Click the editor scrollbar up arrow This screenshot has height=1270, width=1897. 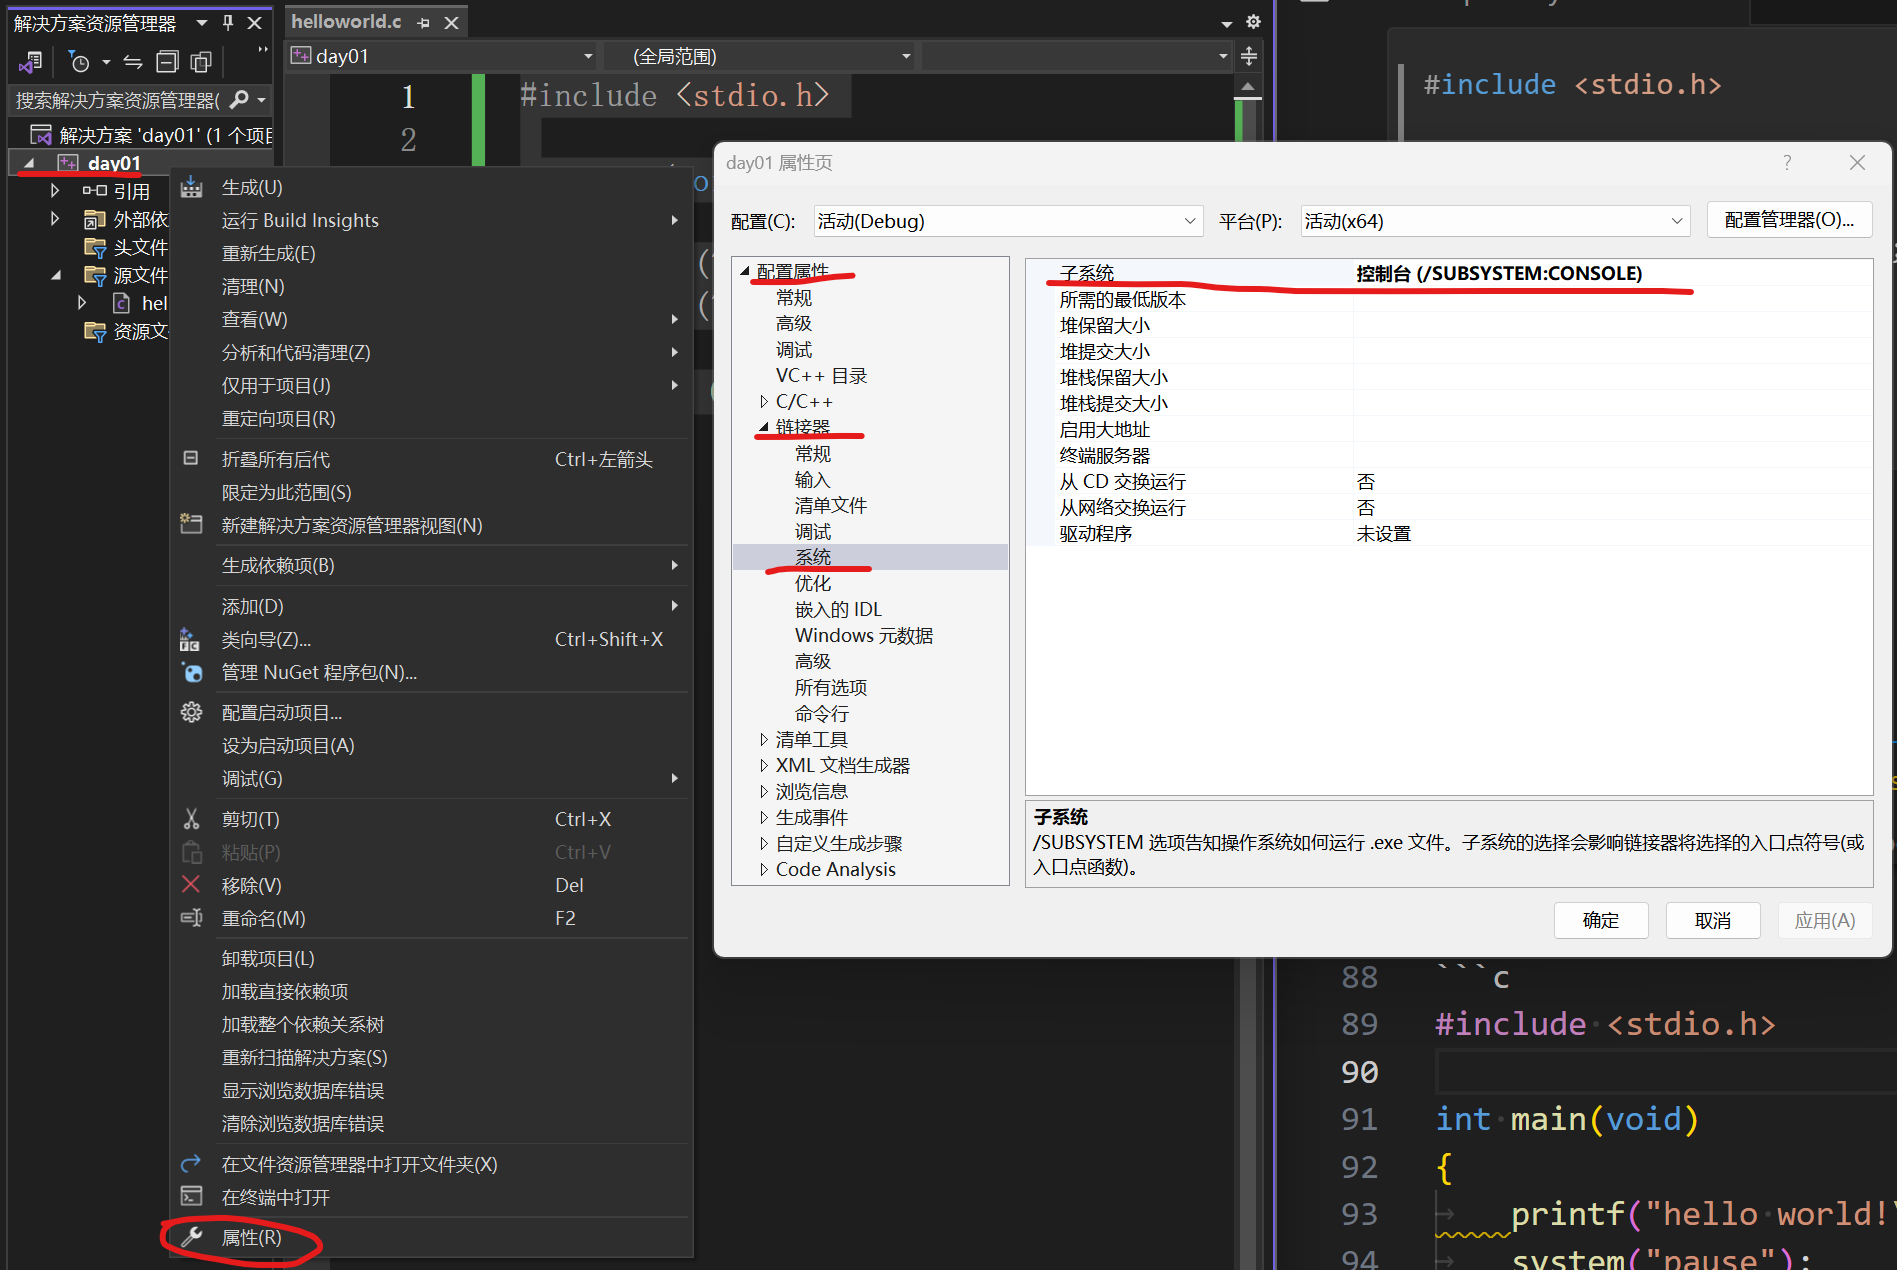tap(1248, 87)
